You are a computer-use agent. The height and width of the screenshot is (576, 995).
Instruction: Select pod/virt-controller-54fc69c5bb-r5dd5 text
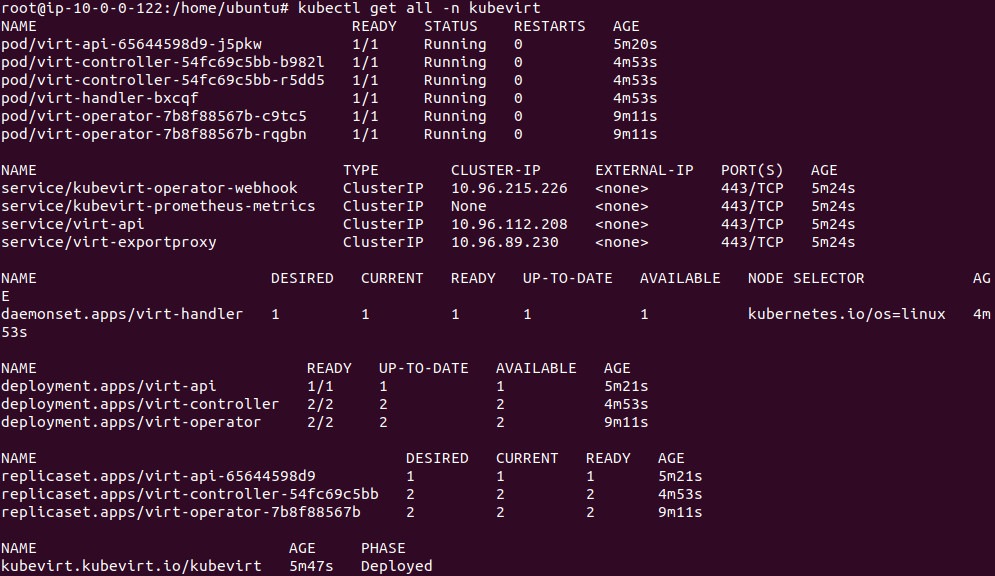pos(162,81)
